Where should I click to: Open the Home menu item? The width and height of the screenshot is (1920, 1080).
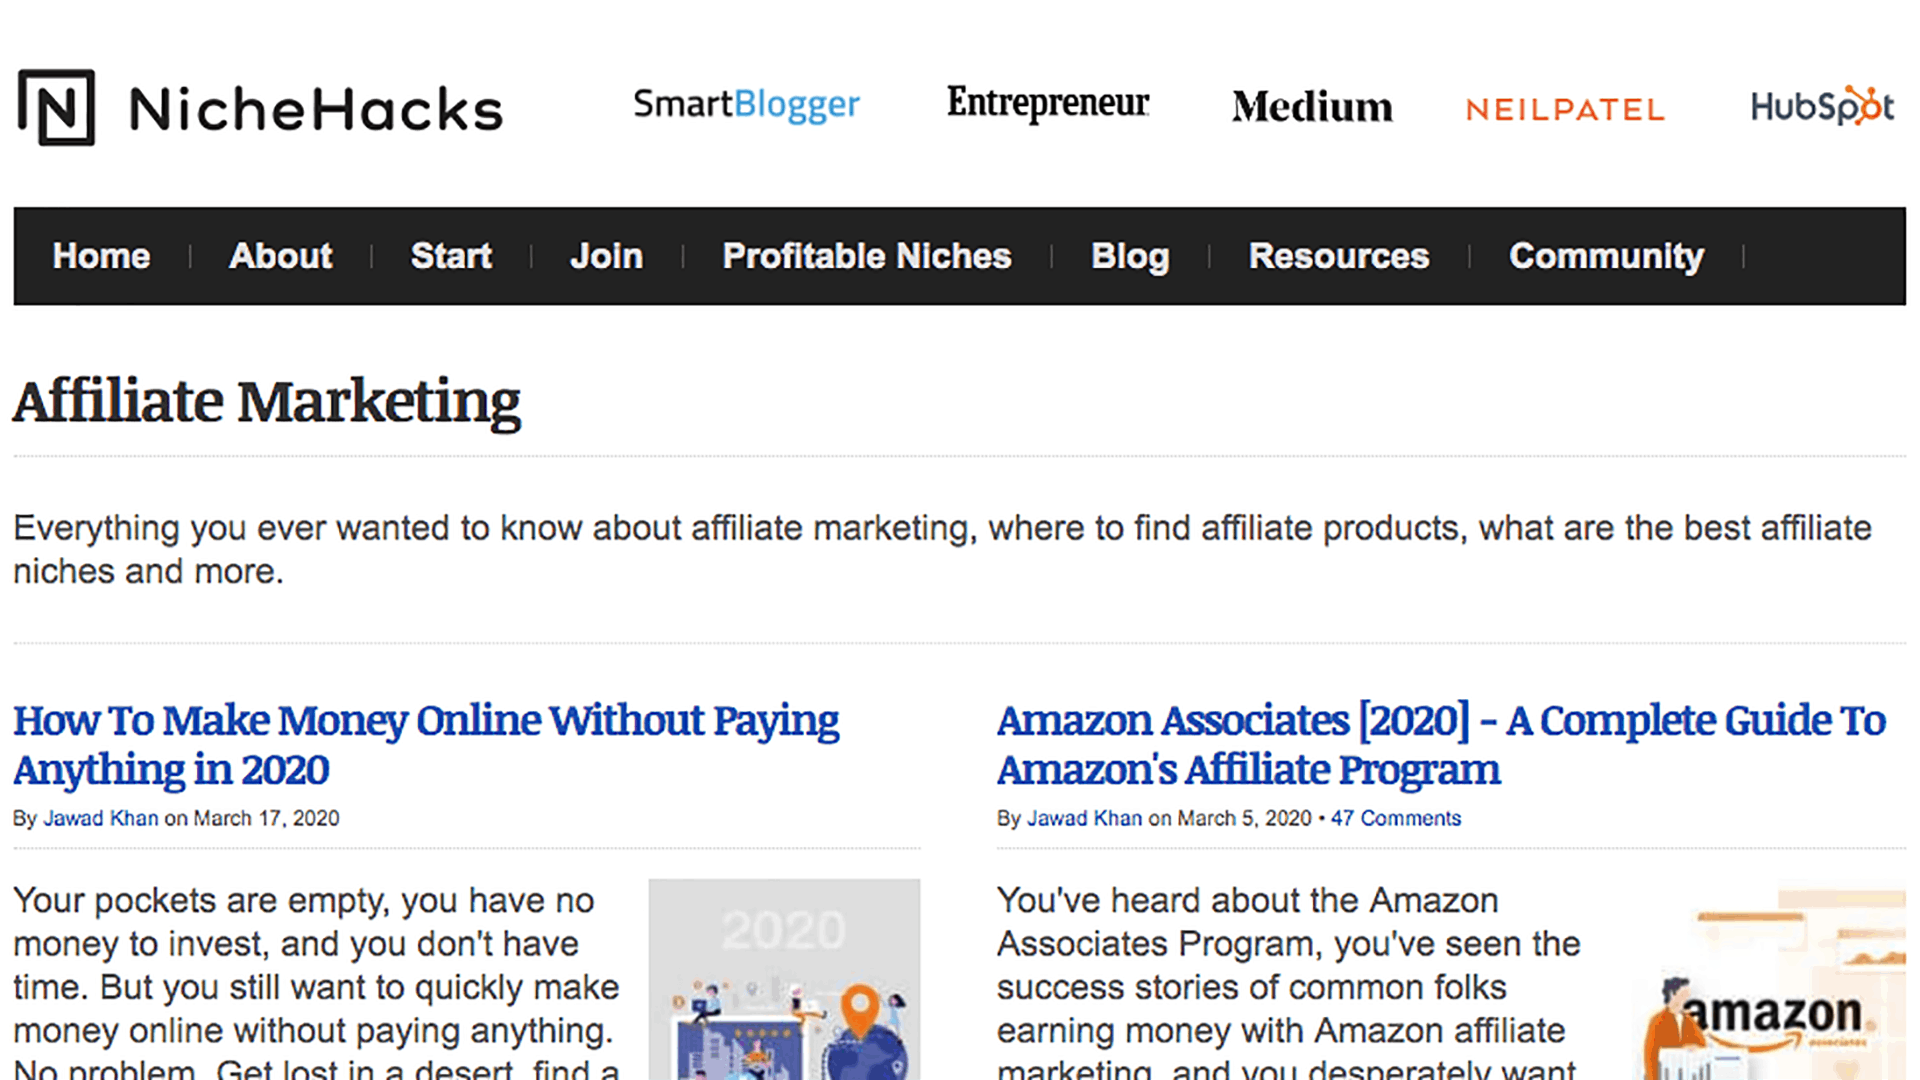pos(101,256)
